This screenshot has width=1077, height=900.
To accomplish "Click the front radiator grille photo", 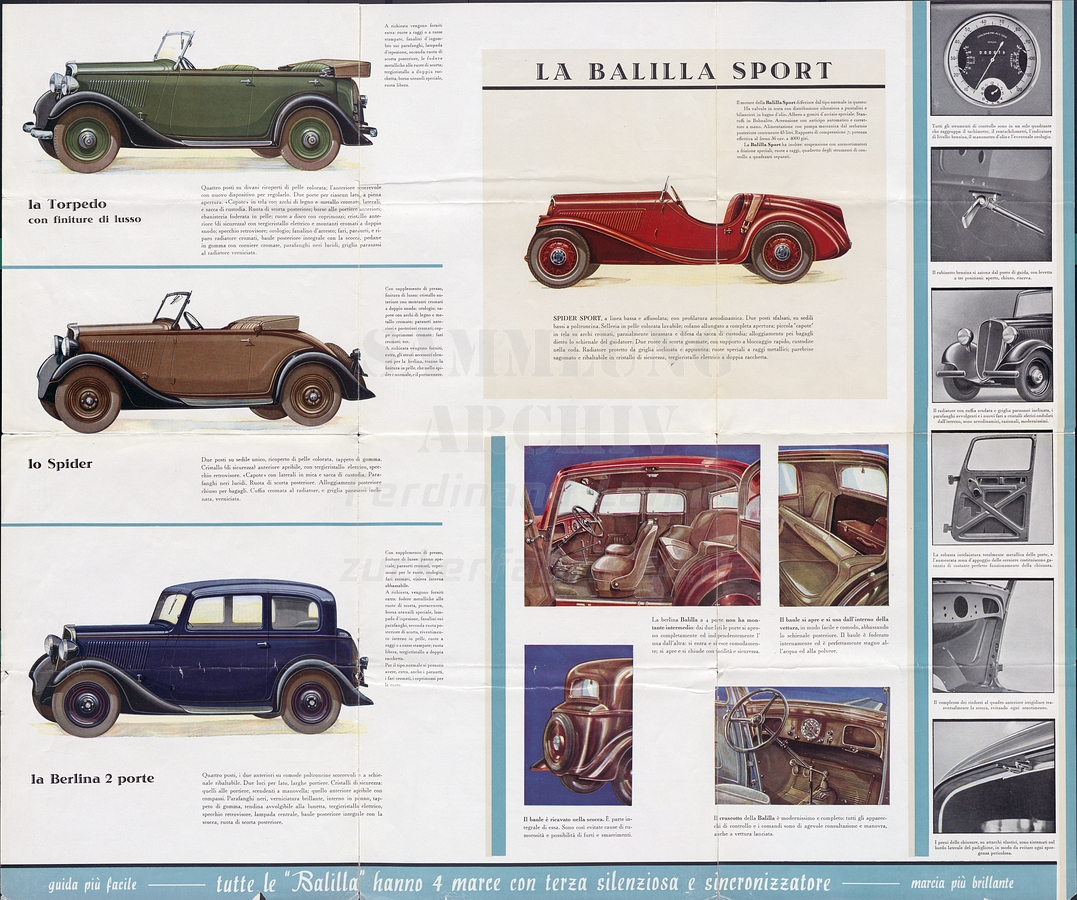I will [991, 345].
